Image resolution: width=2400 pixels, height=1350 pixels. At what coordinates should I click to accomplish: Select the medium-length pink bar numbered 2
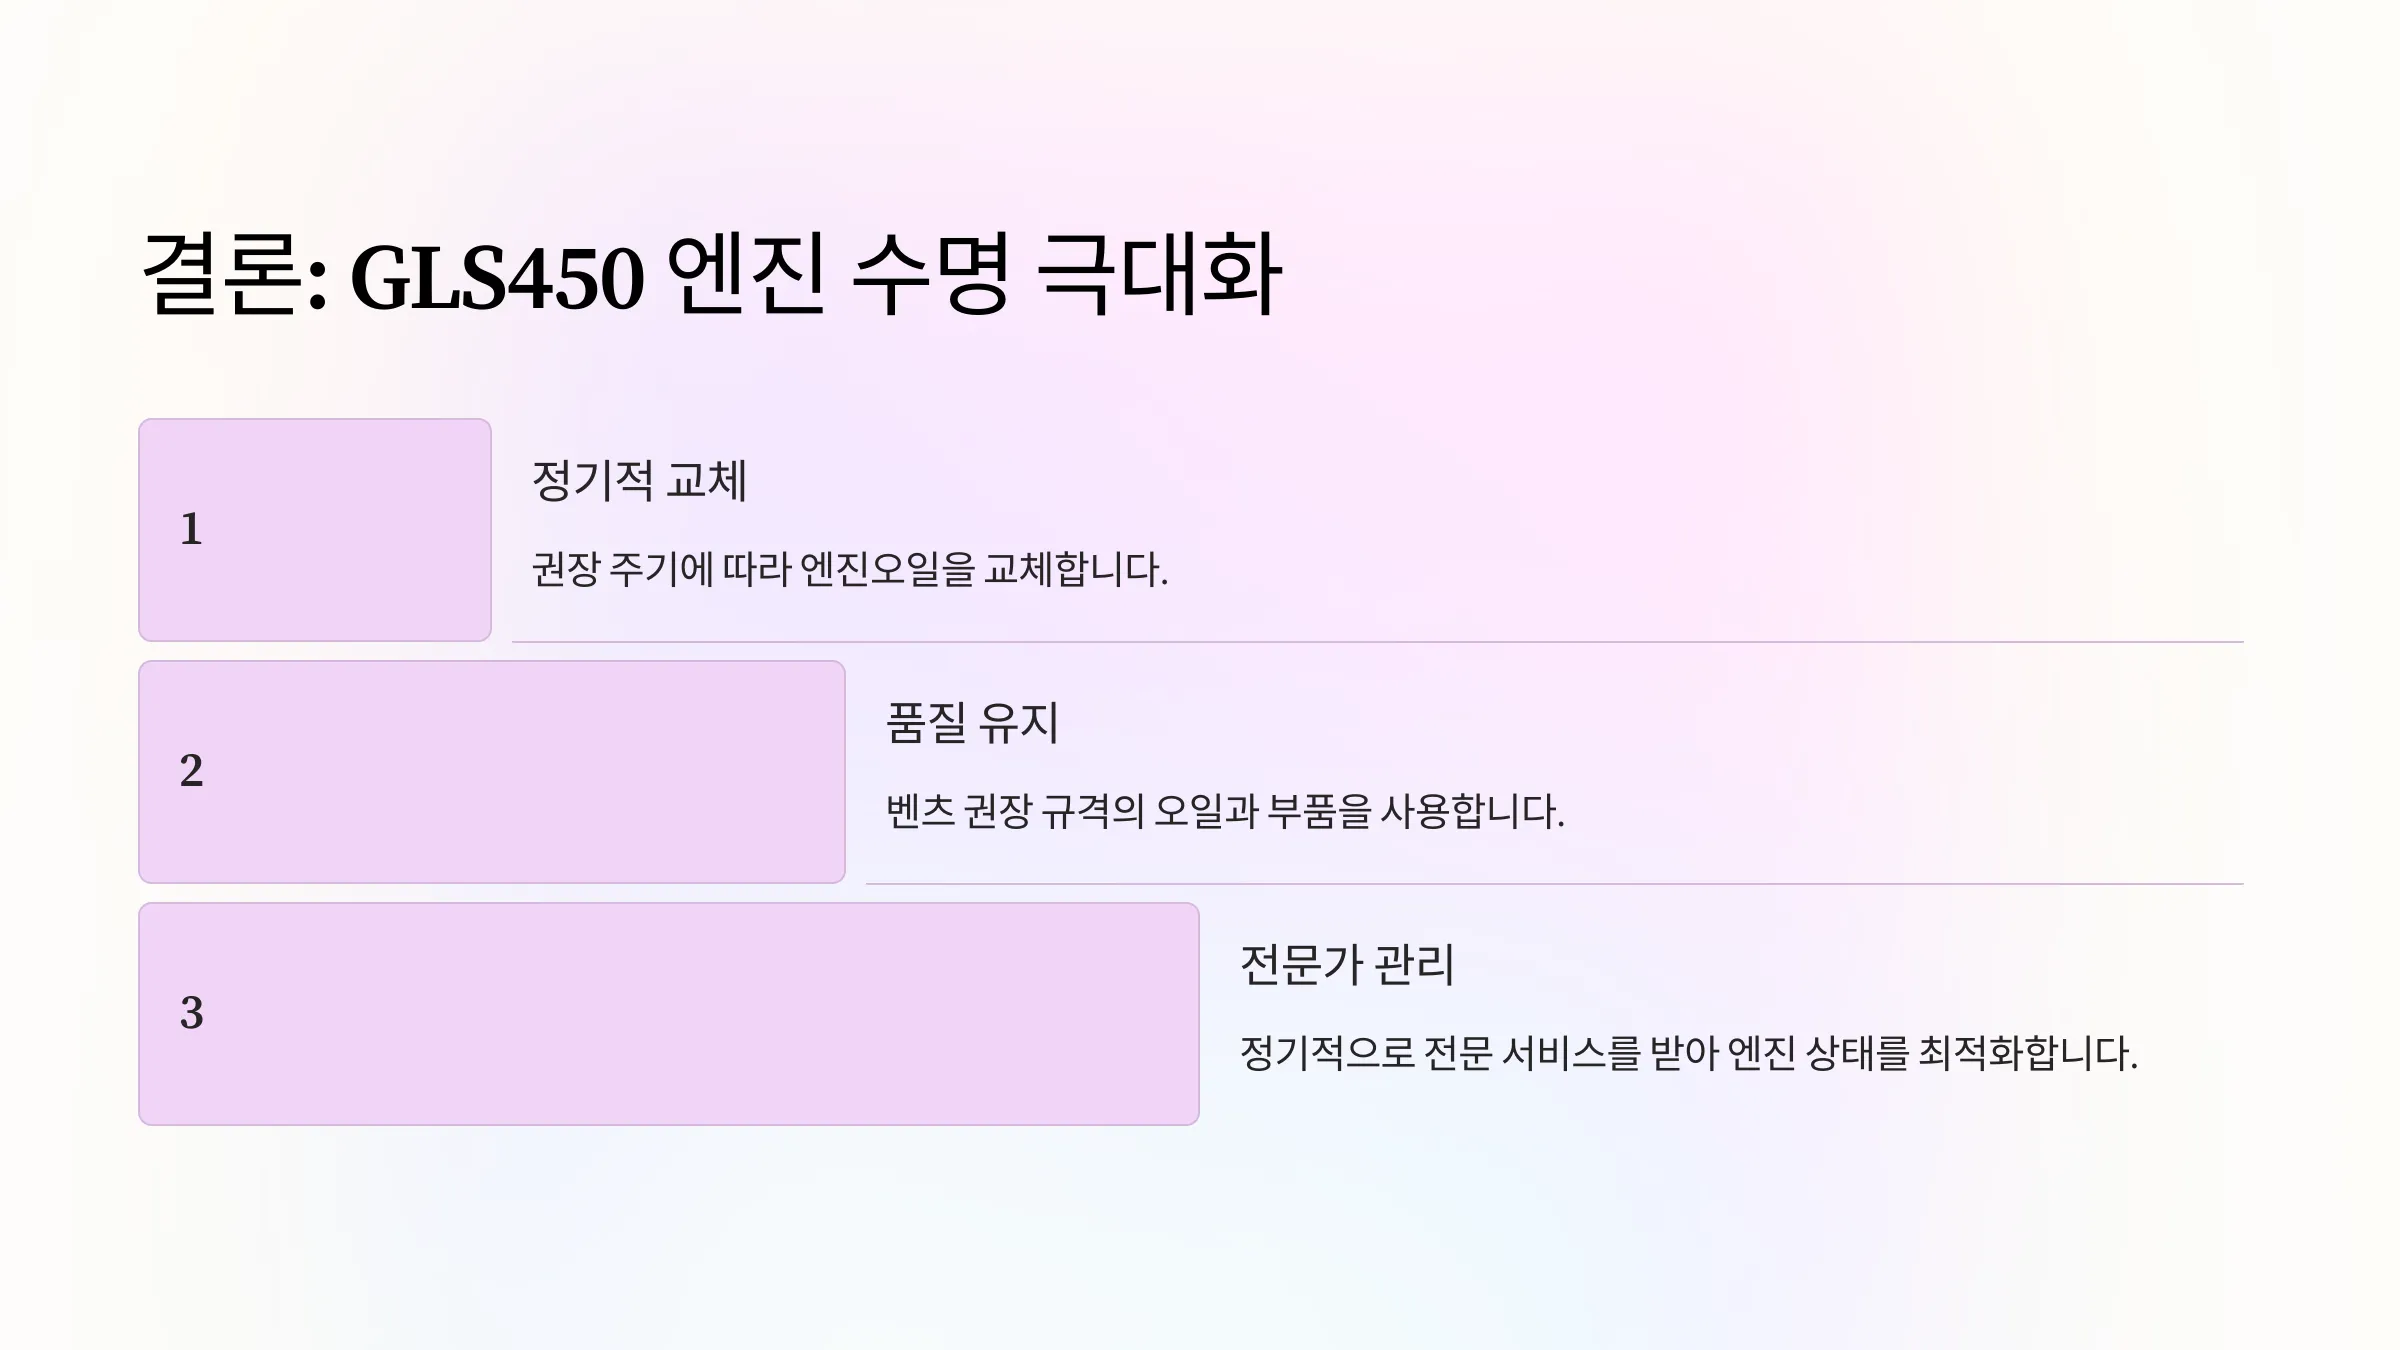pos(492,772)
